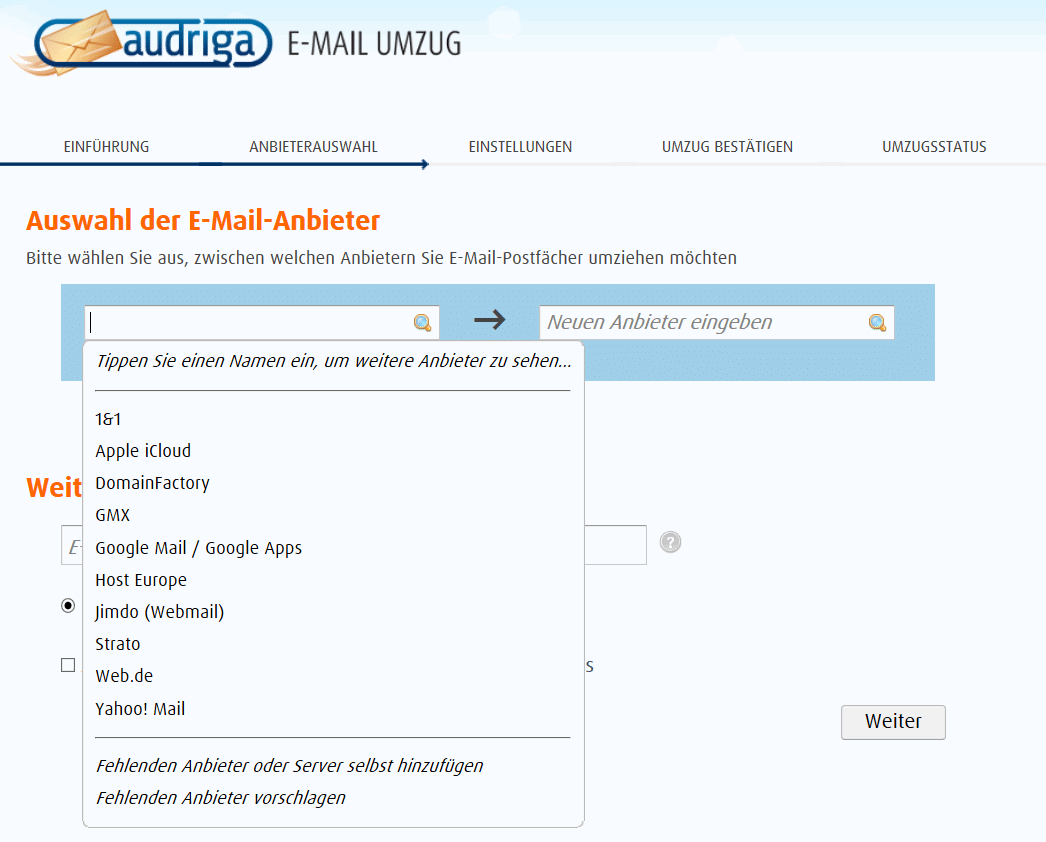
Task: Click search icon in old provider field
Action: [422, 323]
